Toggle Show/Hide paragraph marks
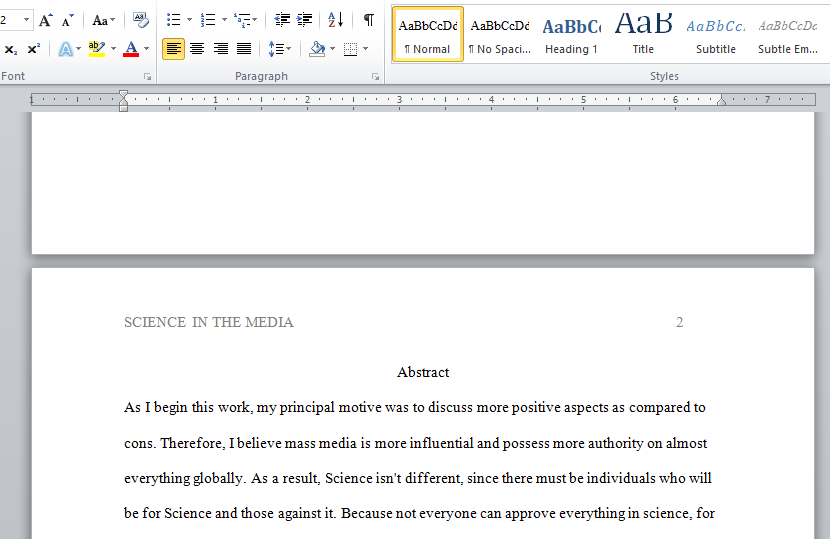The height and width of the screenshot is (539, 830). click(369, 21)
